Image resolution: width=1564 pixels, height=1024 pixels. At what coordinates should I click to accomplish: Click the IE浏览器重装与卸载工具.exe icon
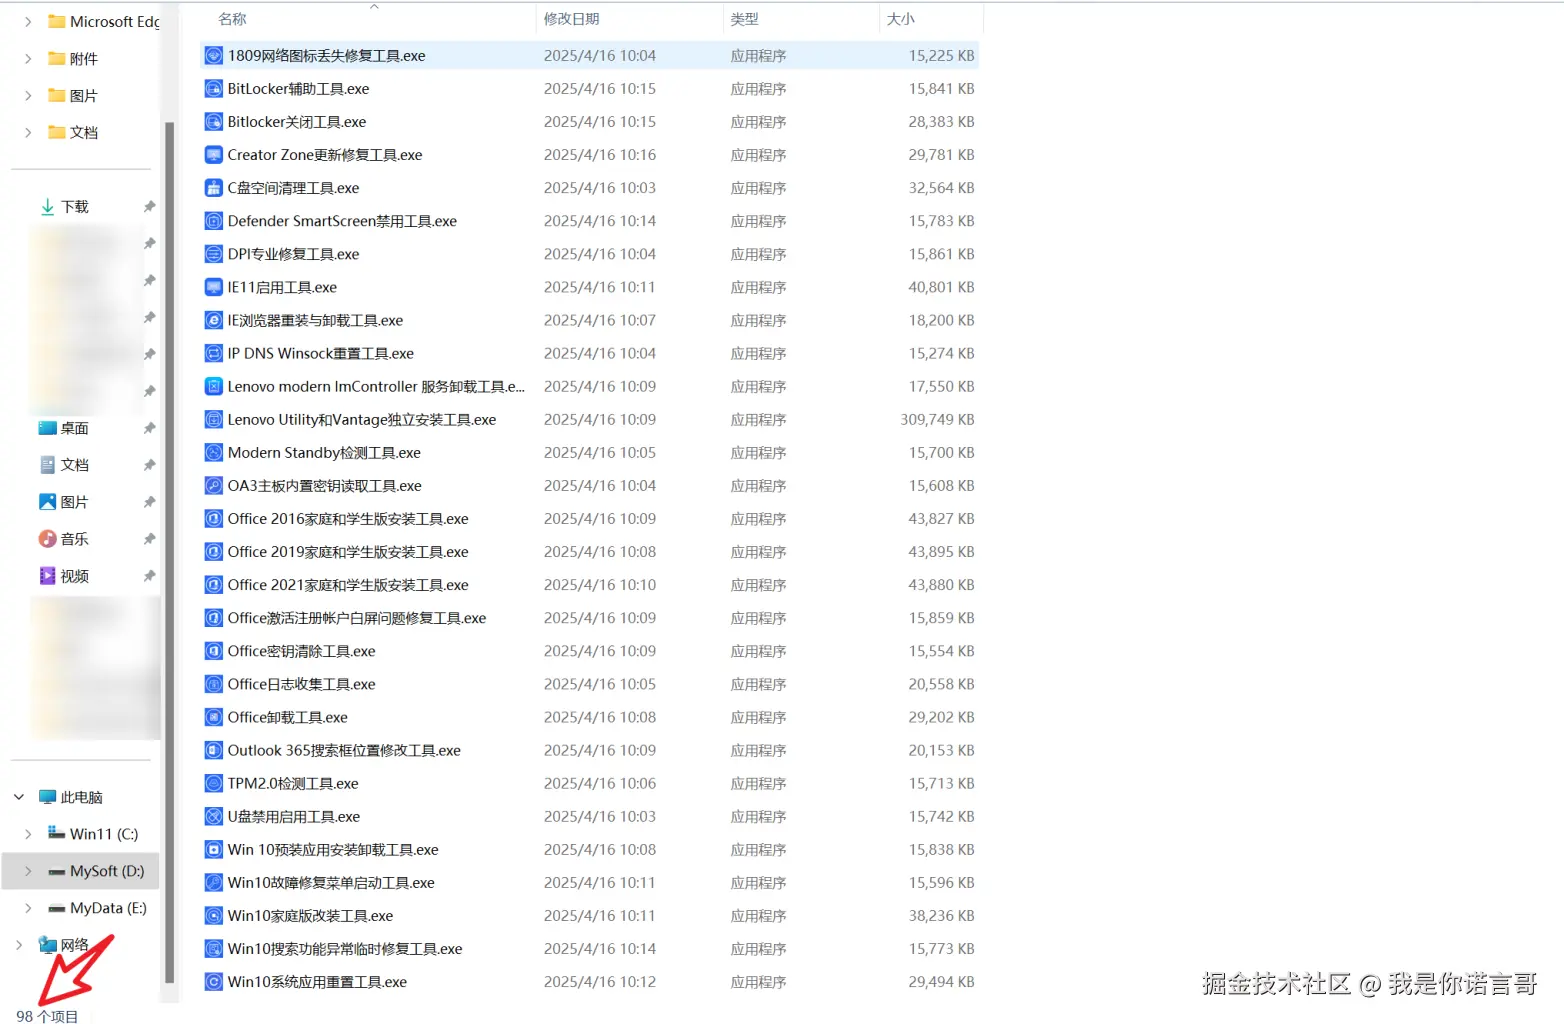[213, 320]
